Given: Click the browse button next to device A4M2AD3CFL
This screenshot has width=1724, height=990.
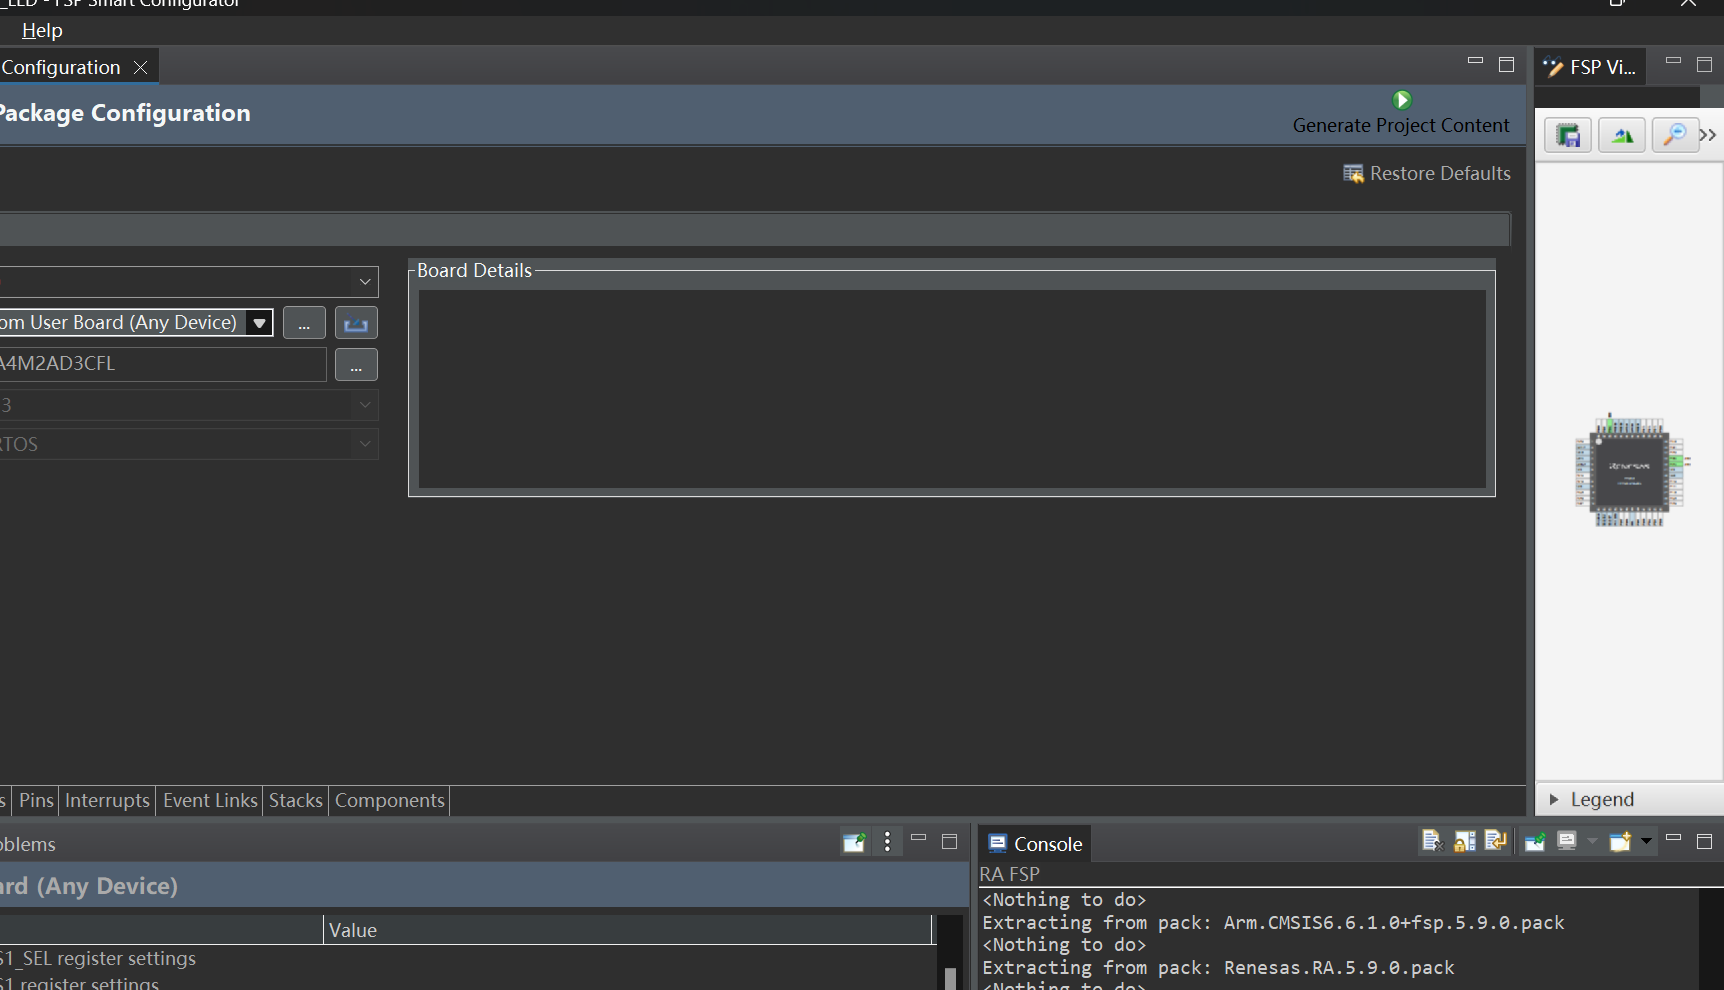Looking at the screenshot, I should [356, 365].
